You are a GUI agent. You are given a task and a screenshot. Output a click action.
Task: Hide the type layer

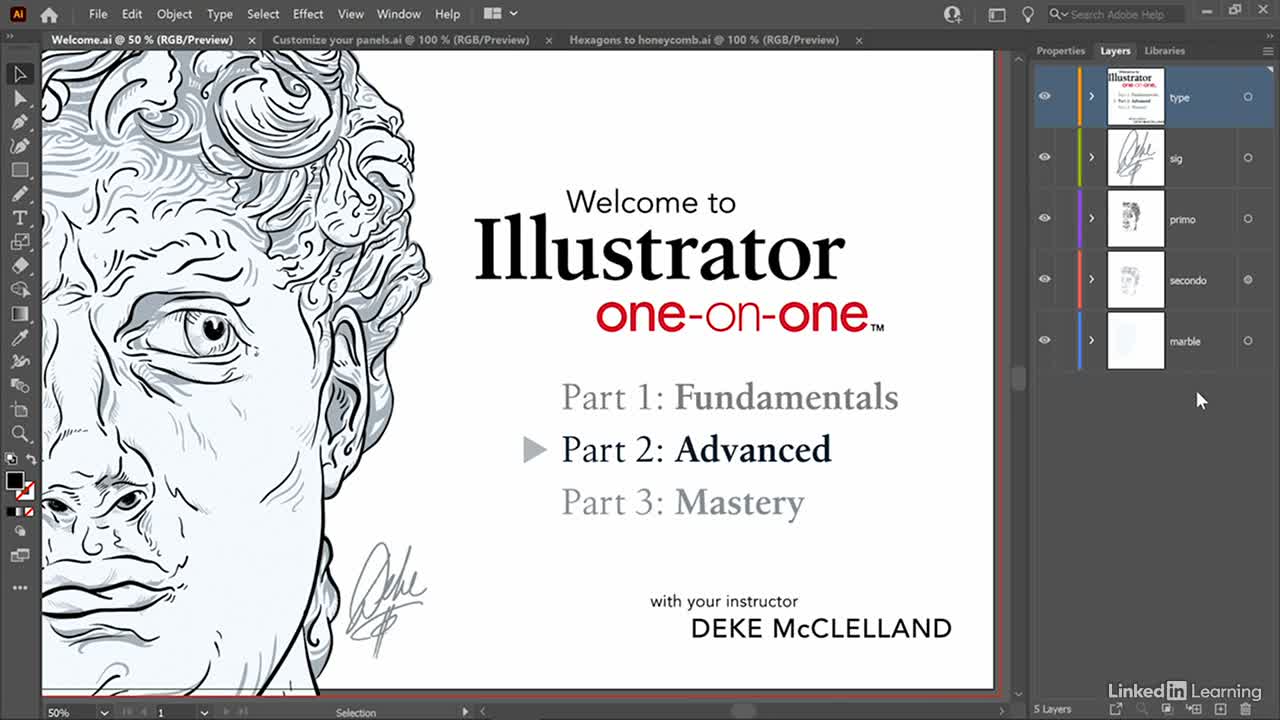click(1044, 96)
